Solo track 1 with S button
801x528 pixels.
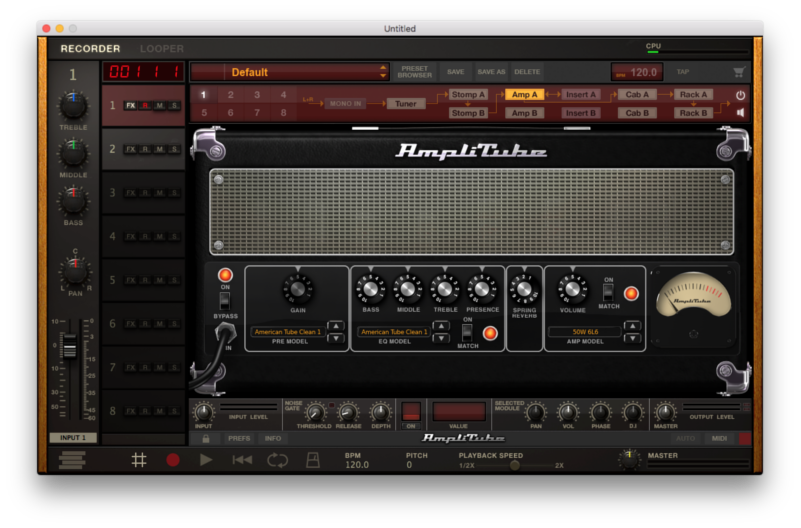tap(174, 106)
